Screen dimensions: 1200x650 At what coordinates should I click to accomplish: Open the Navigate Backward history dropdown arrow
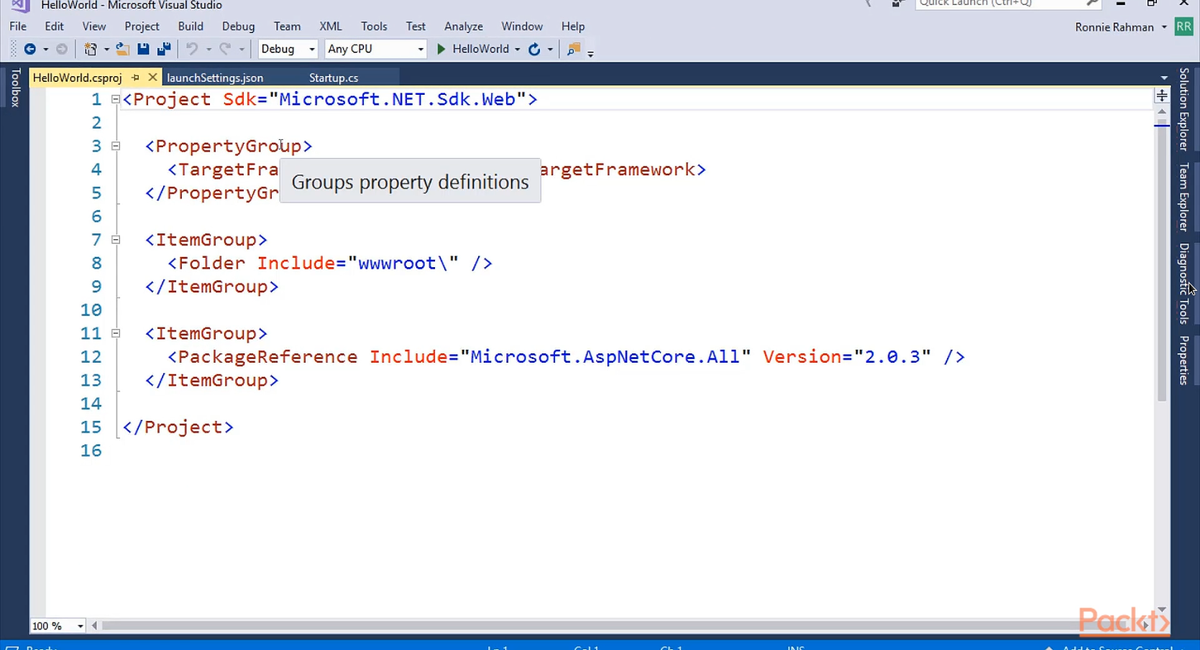point(45,49)
